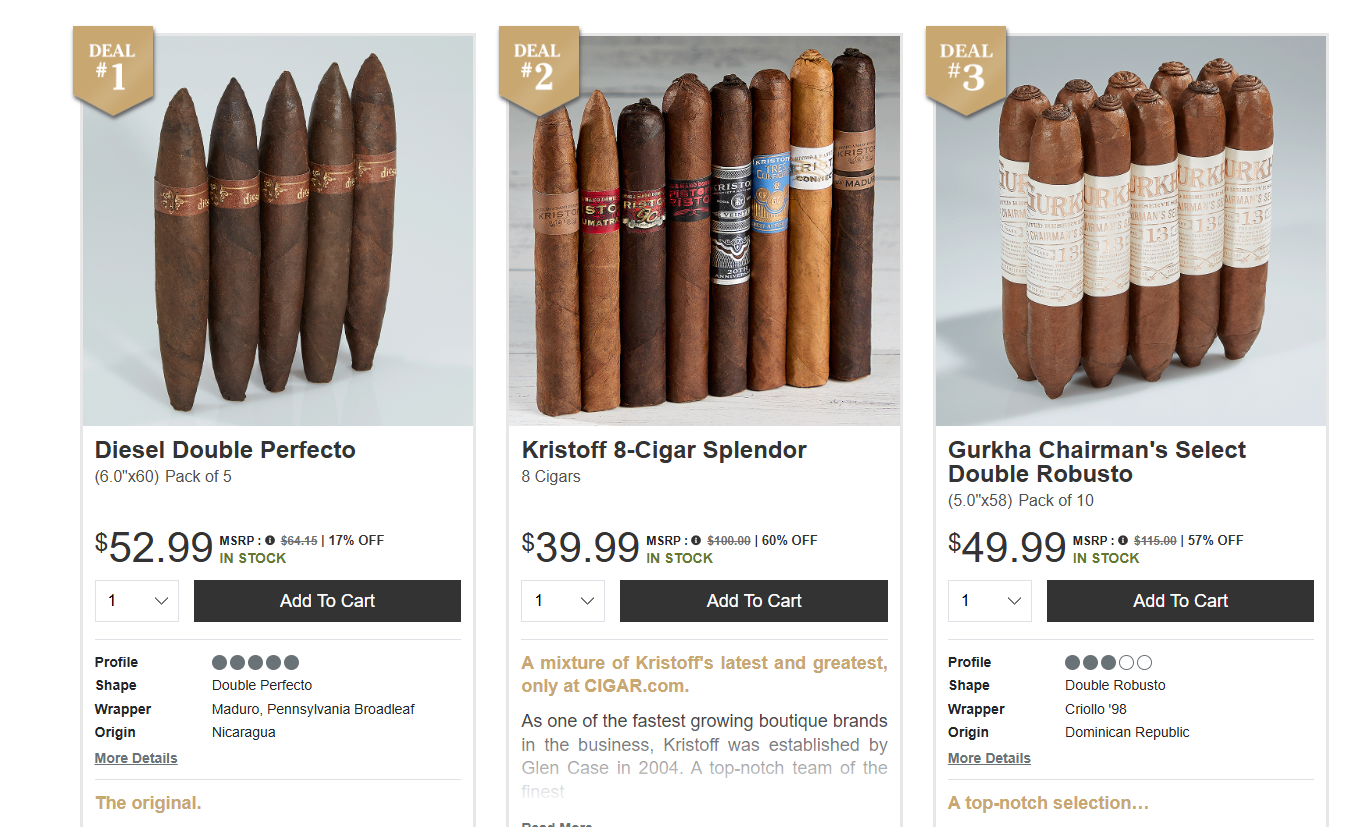Open quantity dropdown for Diesel Double Perfecto

click(x=137, y=601)
